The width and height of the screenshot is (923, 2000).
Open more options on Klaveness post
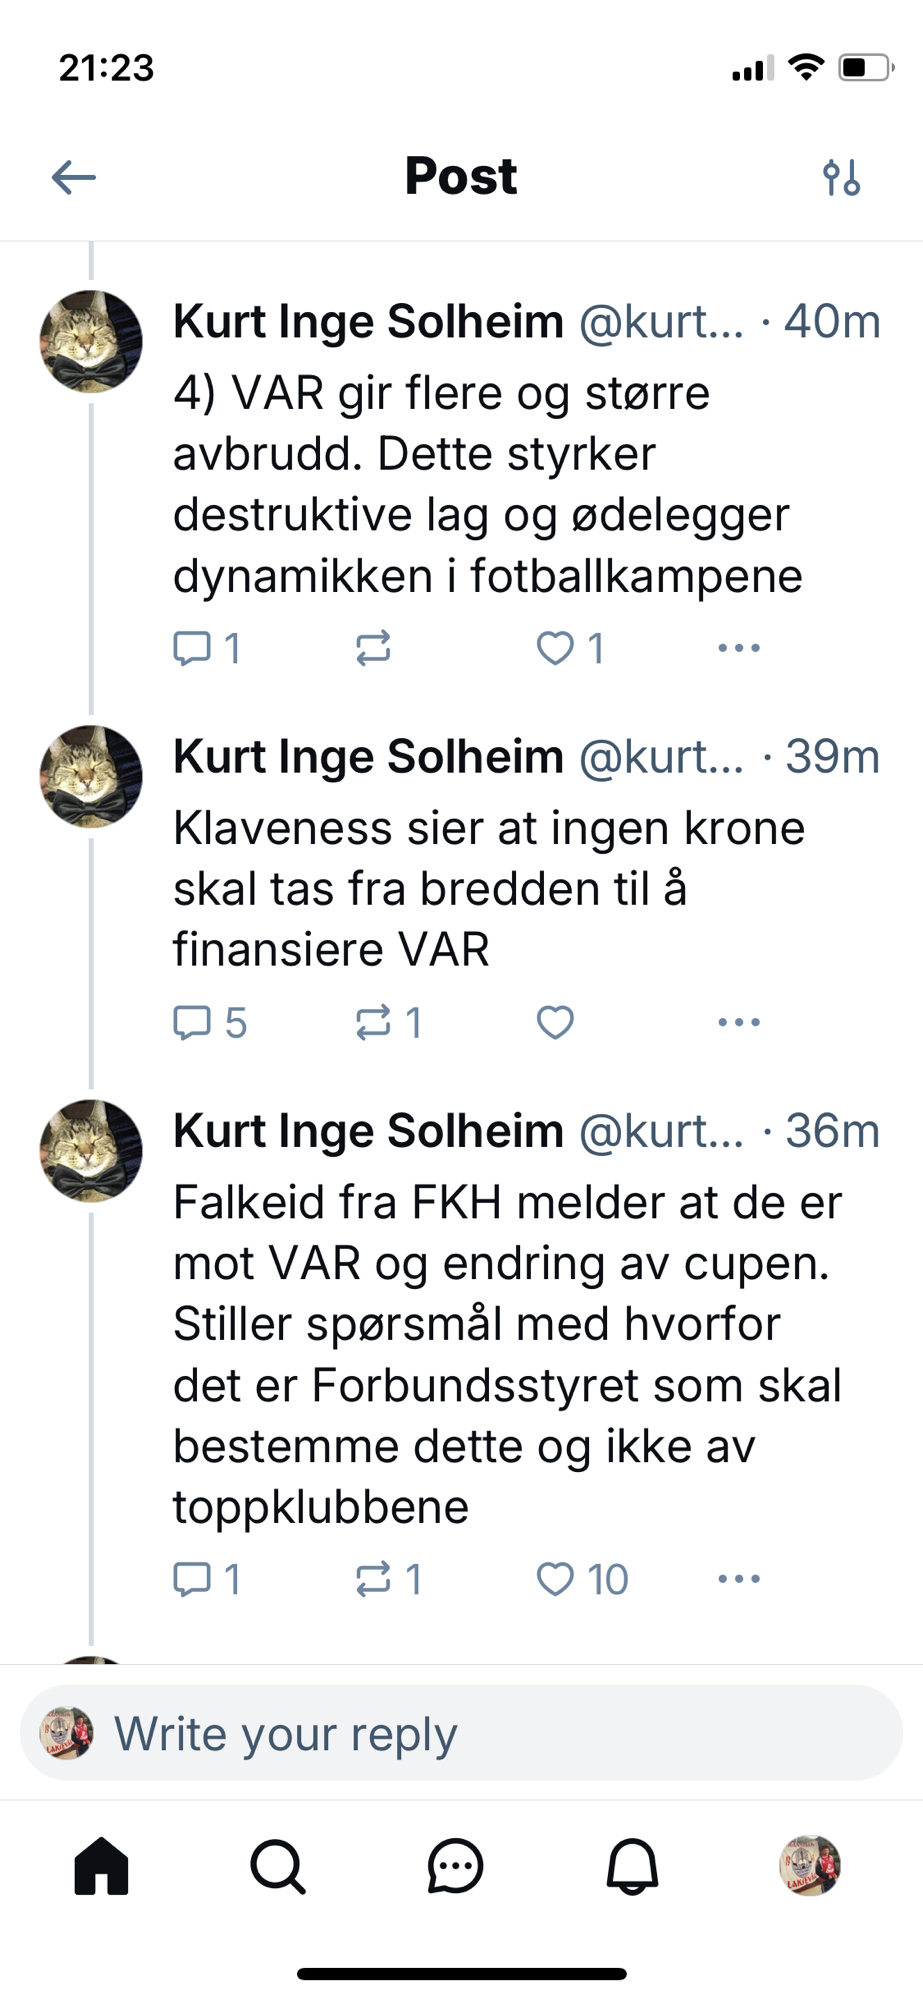pyautogui.click(x=739, y=1022)
